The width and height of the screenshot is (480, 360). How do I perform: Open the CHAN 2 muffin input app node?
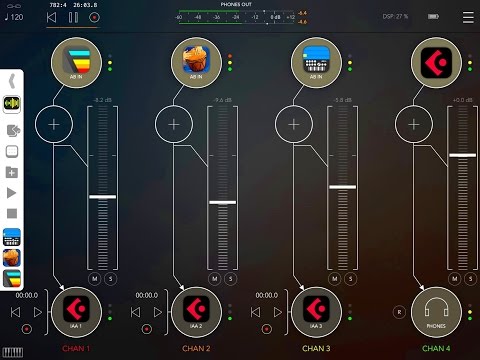(196, 62)
